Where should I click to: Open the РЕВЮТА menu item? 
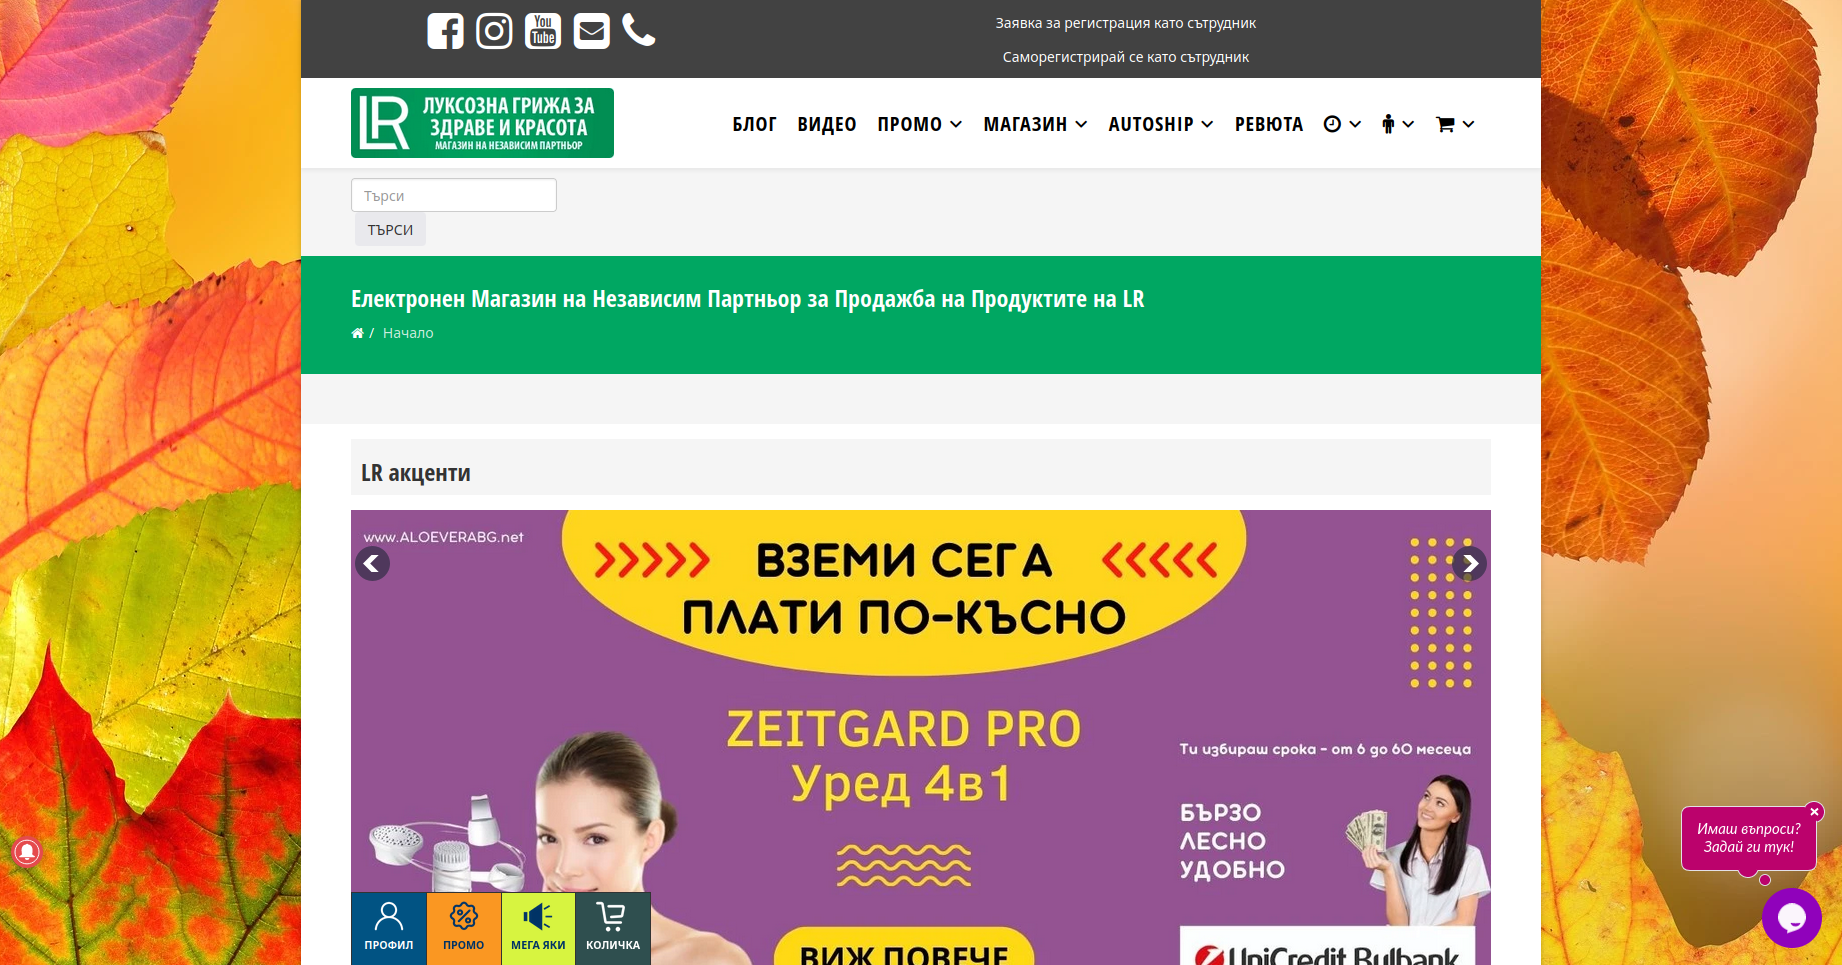1269,124
